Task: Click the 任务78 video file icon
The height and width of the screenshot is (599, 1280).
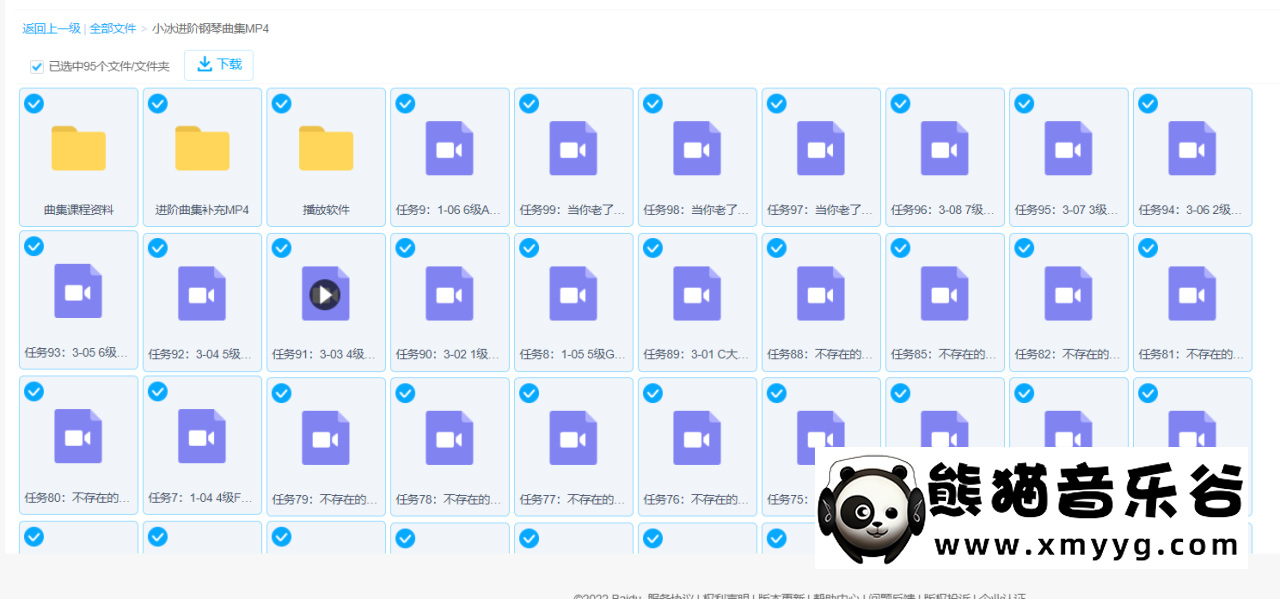Action: tap(449, 437)
